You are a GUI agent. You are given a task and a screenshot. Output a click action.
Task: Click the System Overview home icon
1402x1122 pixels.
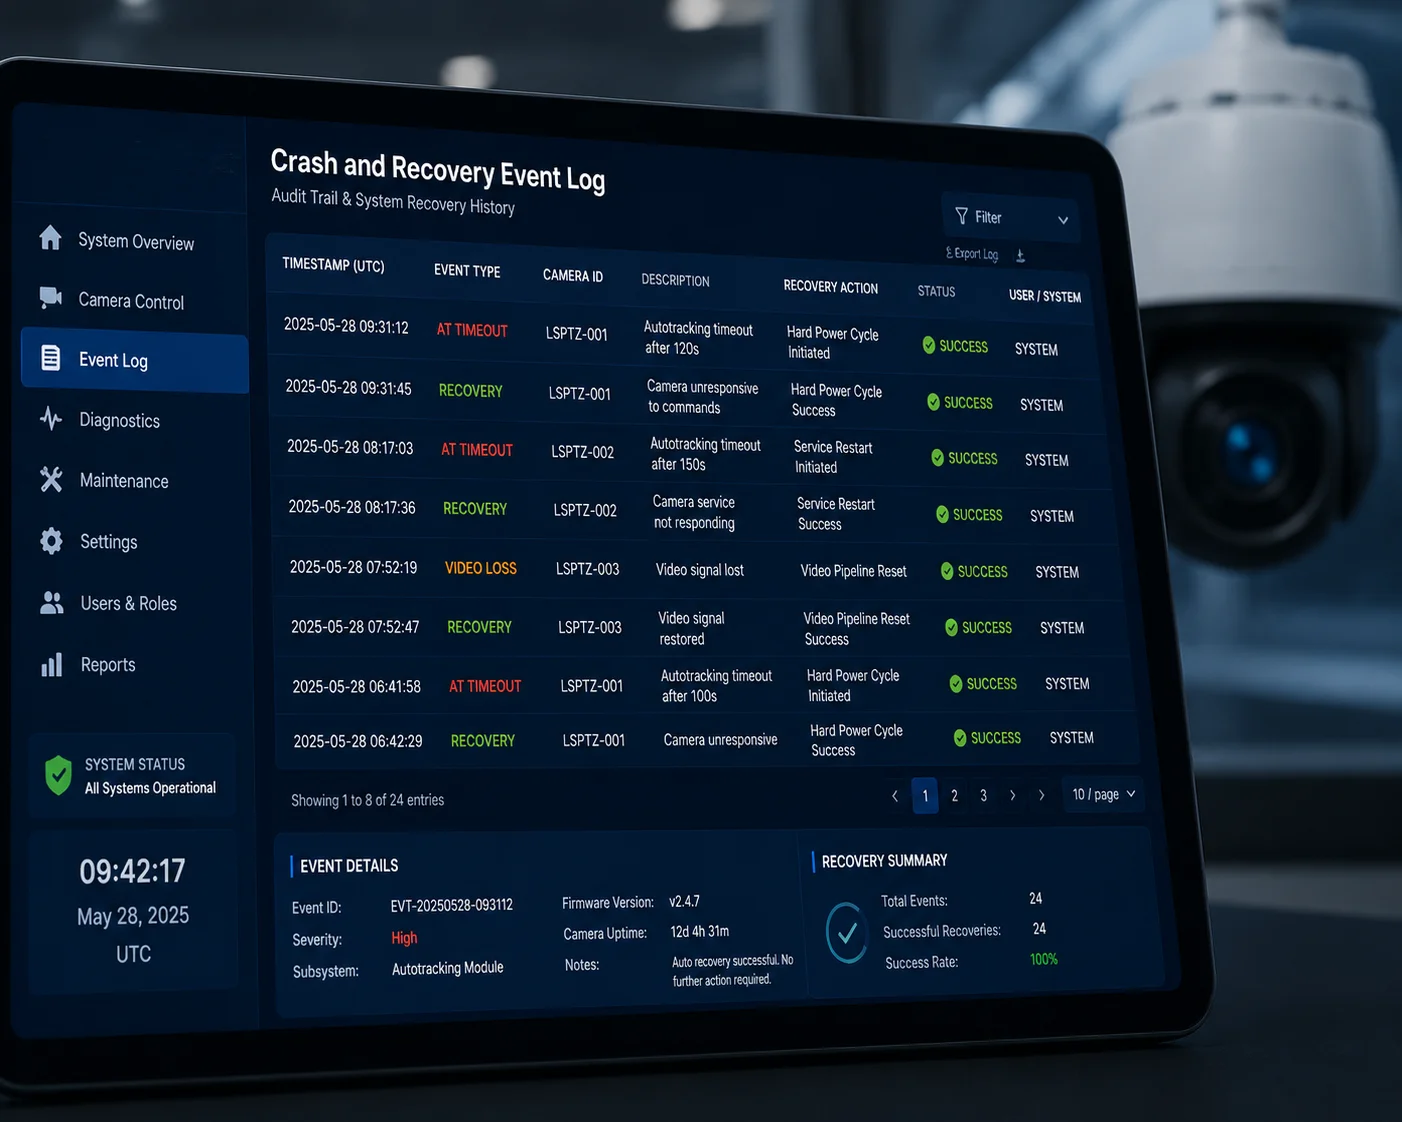[50, 237]
